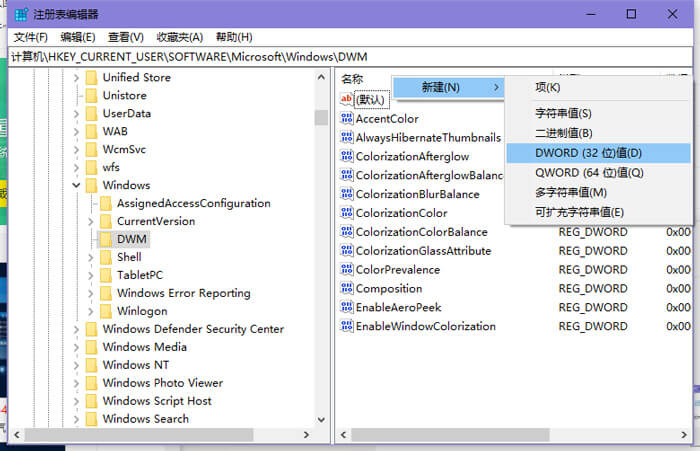Click the folder icon of DWM key
Viewport: 700px width, 451px height.
coord(105,239)
